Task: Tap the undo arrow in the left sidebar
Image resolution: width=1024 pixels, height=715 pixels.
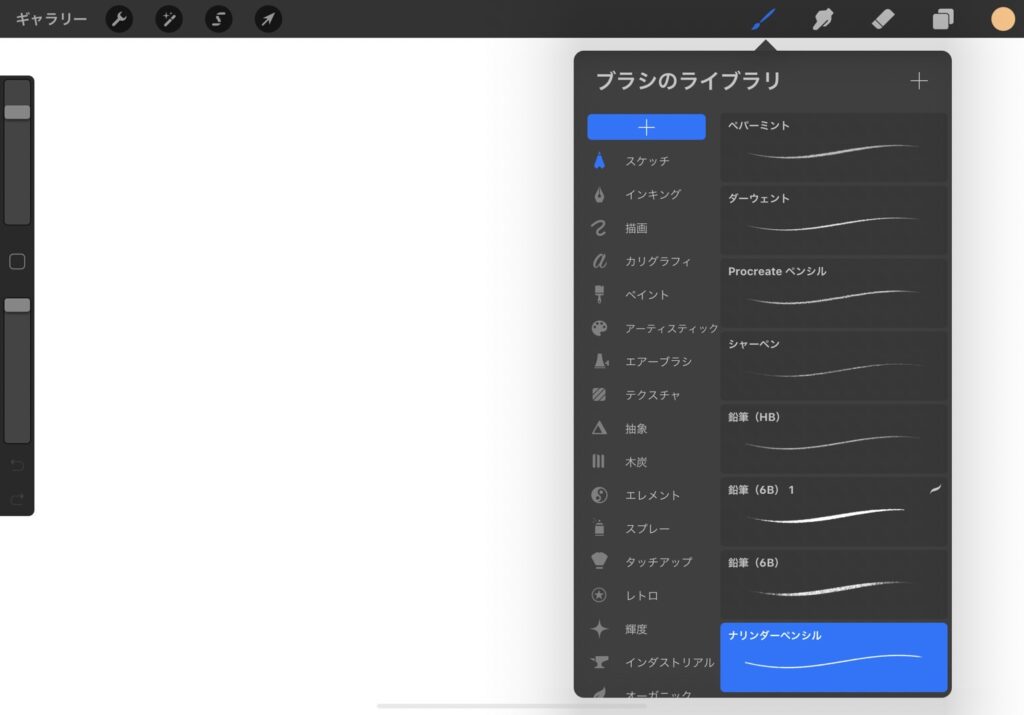Action: tap(16, 463)
